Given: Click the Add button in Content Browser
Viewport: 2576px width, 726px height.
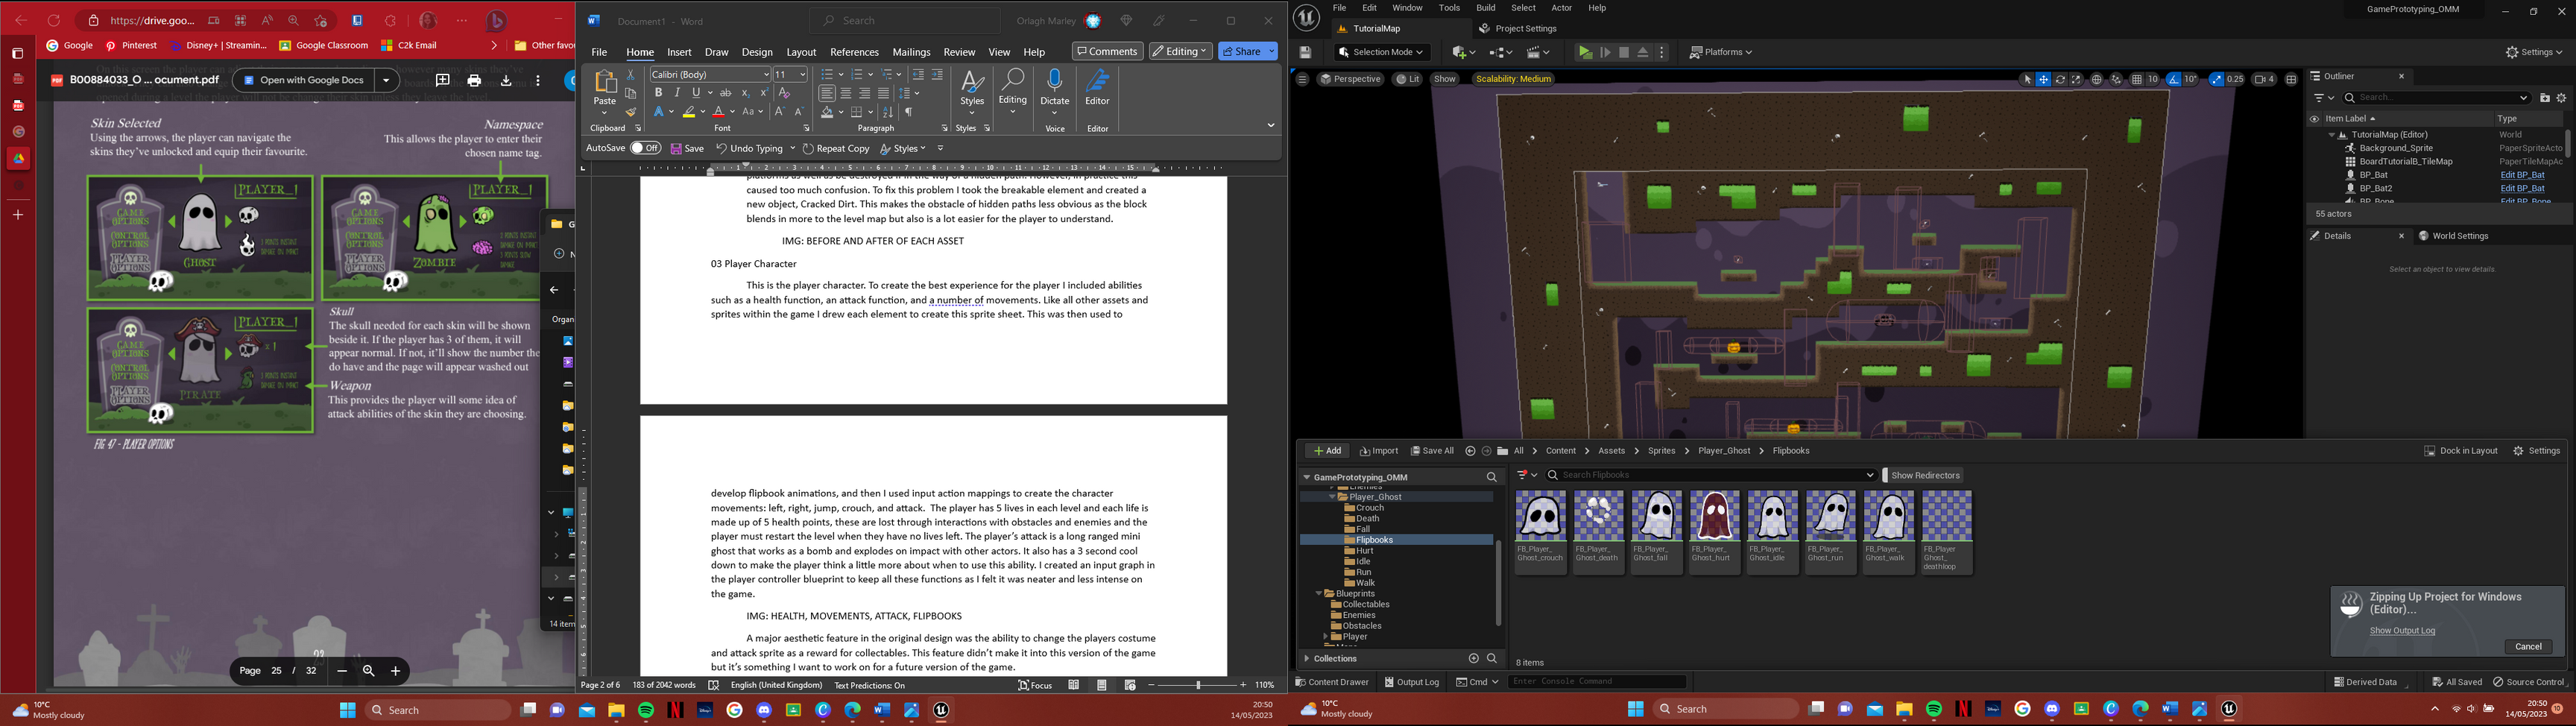Looking at the screenshot, I should [1327, 451].
